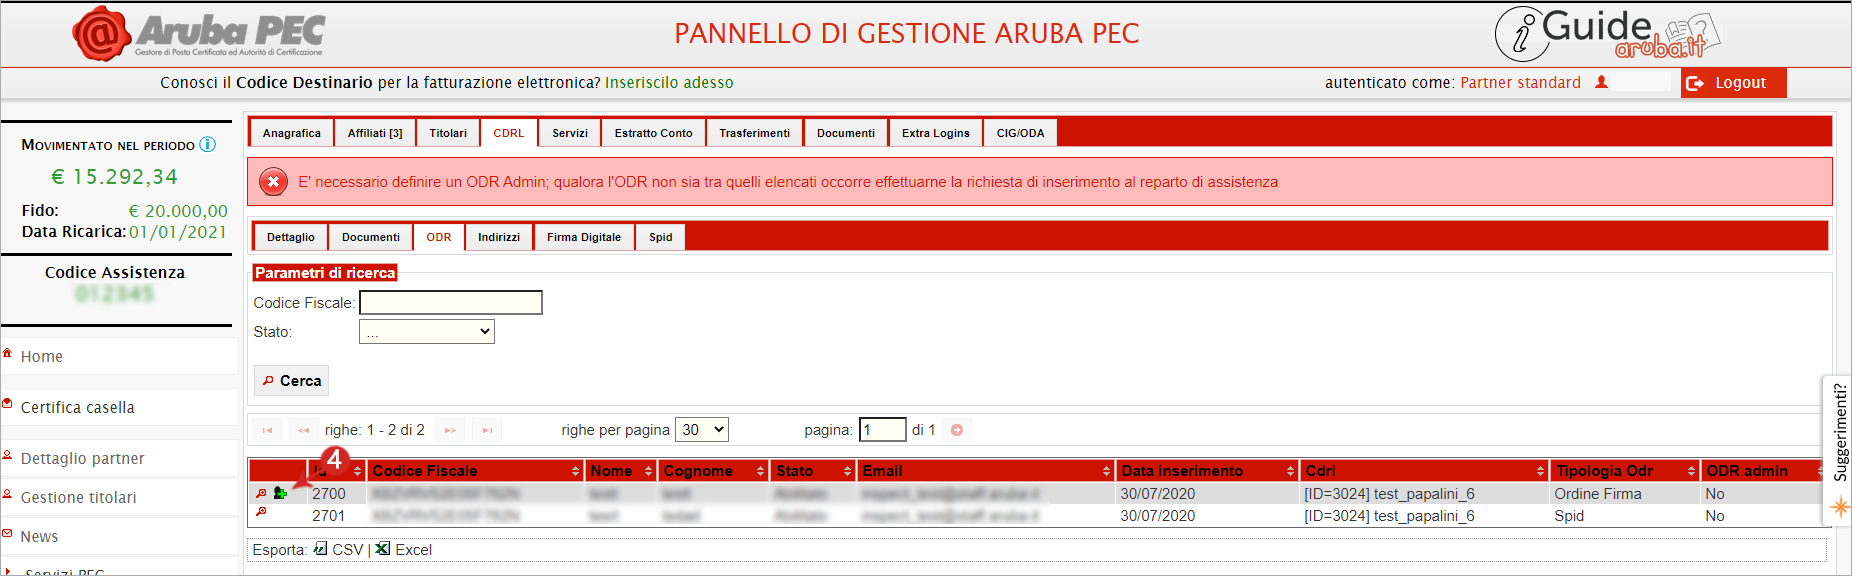Open the top-row Documenti tab
Image resolution: width=1852 pixels, height=576 pixels.
[x=846, y=133]
